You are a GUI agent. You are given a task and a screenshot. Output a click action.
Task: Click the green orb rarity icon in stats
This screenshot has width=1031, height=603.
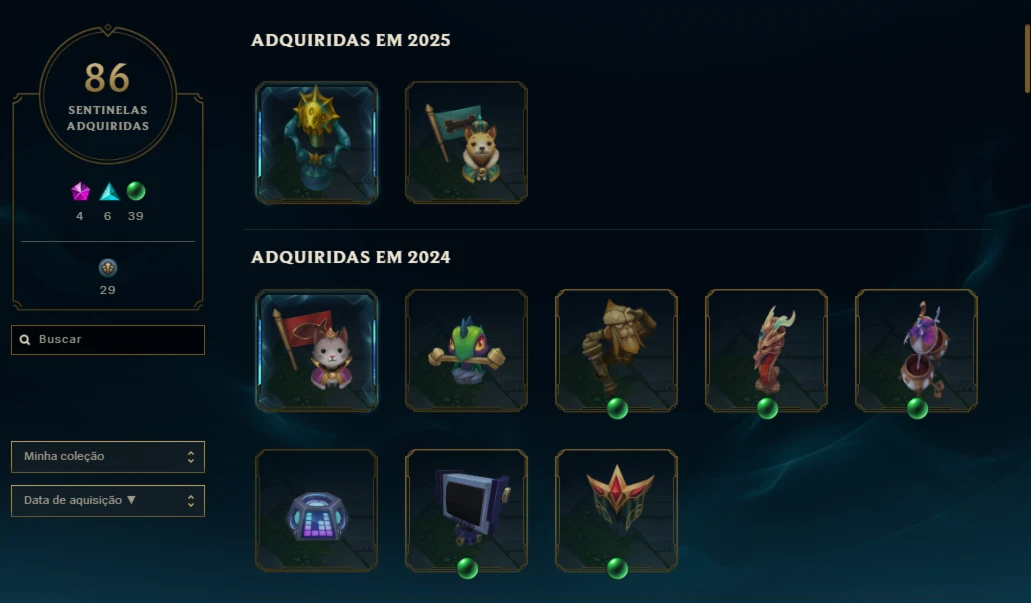pos(136,191)
